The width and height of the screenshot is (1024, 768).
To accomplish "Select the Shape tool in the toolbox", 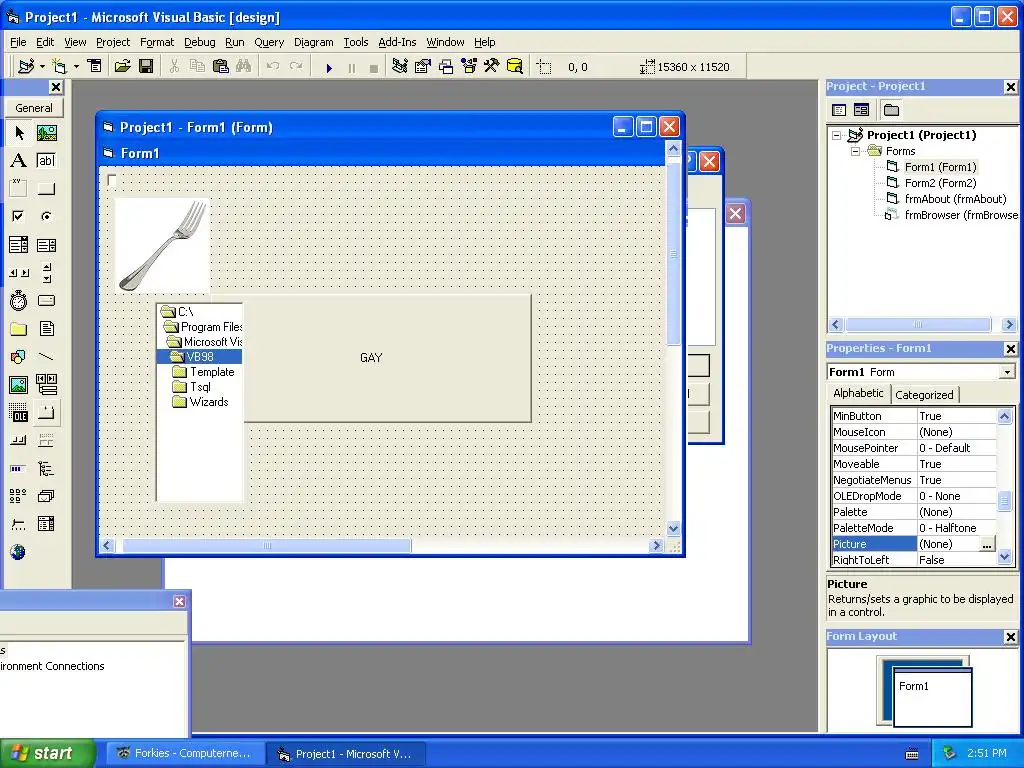I will coord(19,357).
